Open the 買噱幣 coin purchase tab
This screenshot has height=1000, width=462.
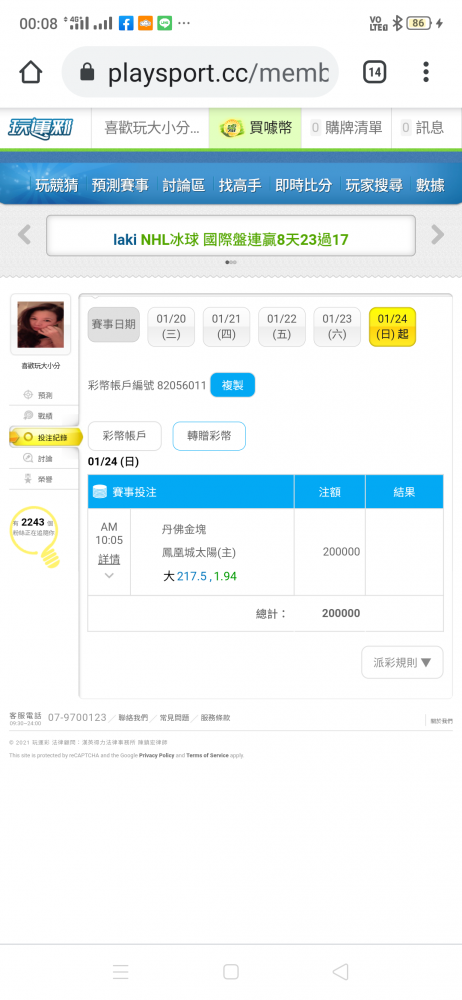point(255,128)
